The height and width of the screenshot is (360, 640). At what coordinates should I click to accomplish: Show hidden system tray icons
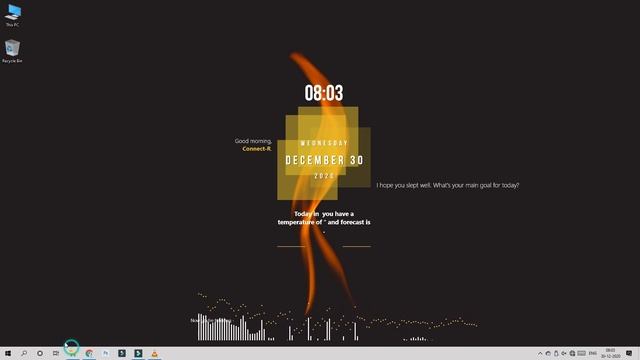(540, 353)
